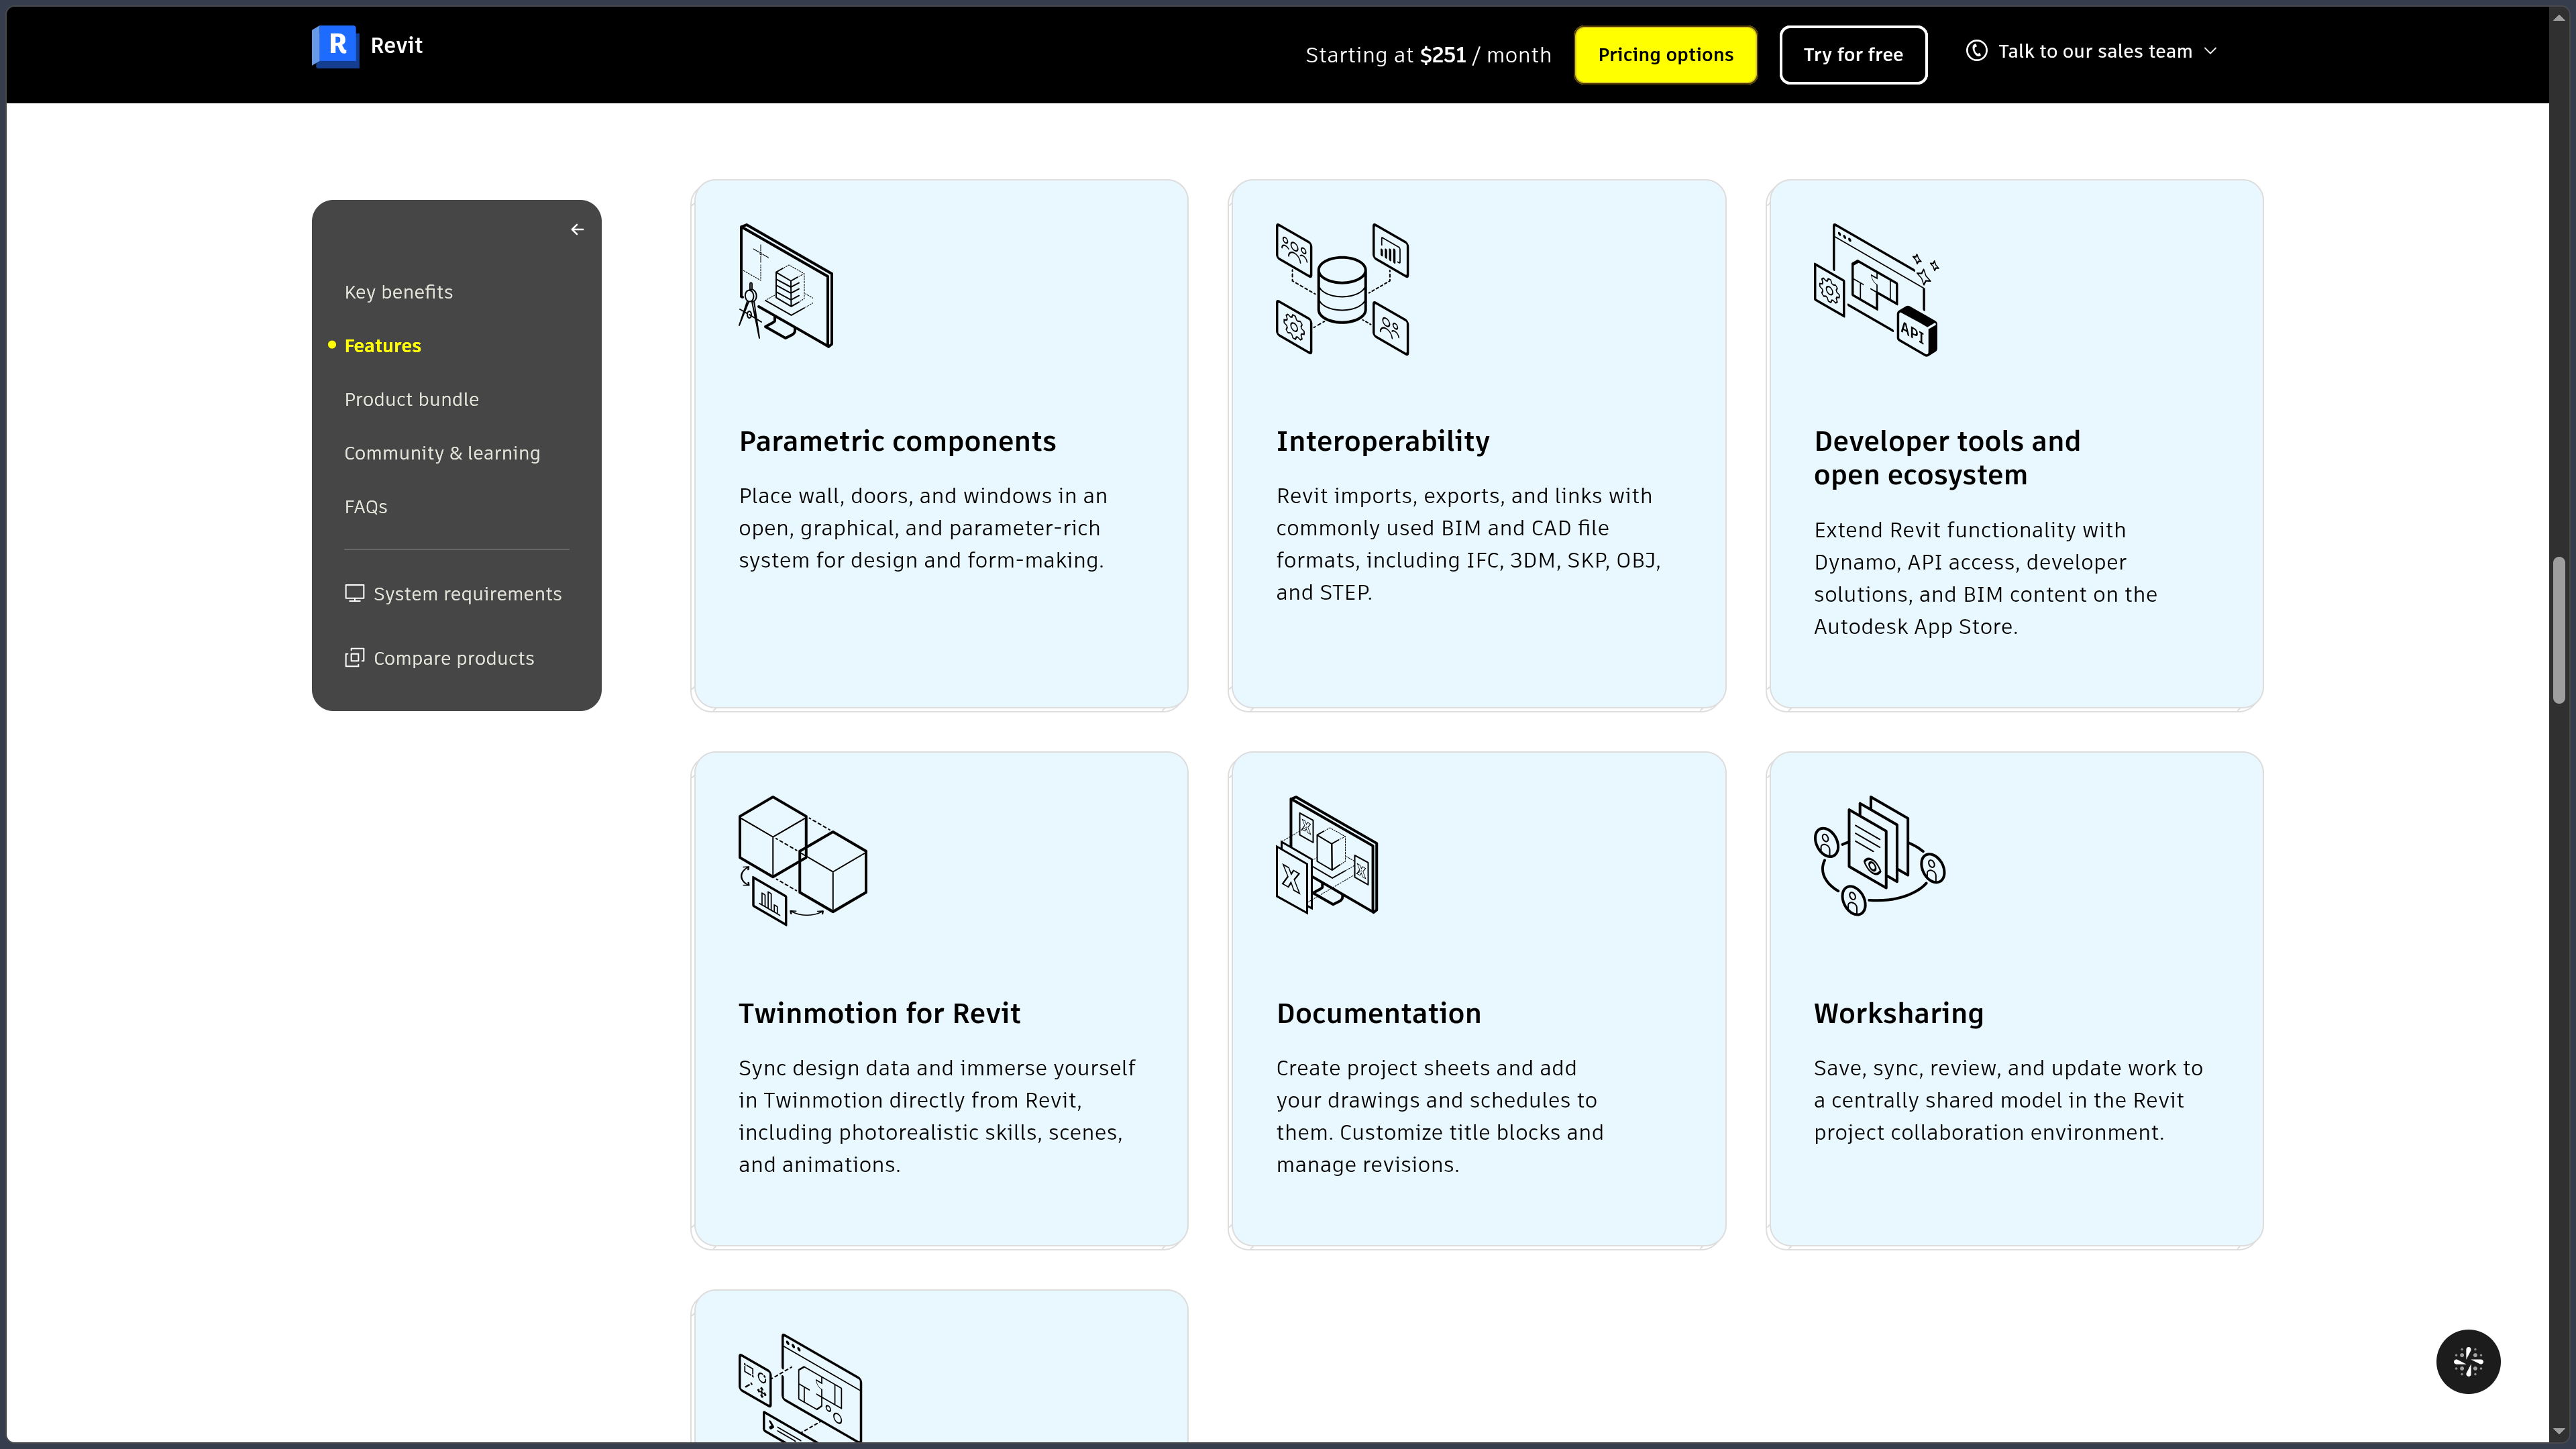
Task: Click the monitor icon beside System requirements
Action: 354,593
